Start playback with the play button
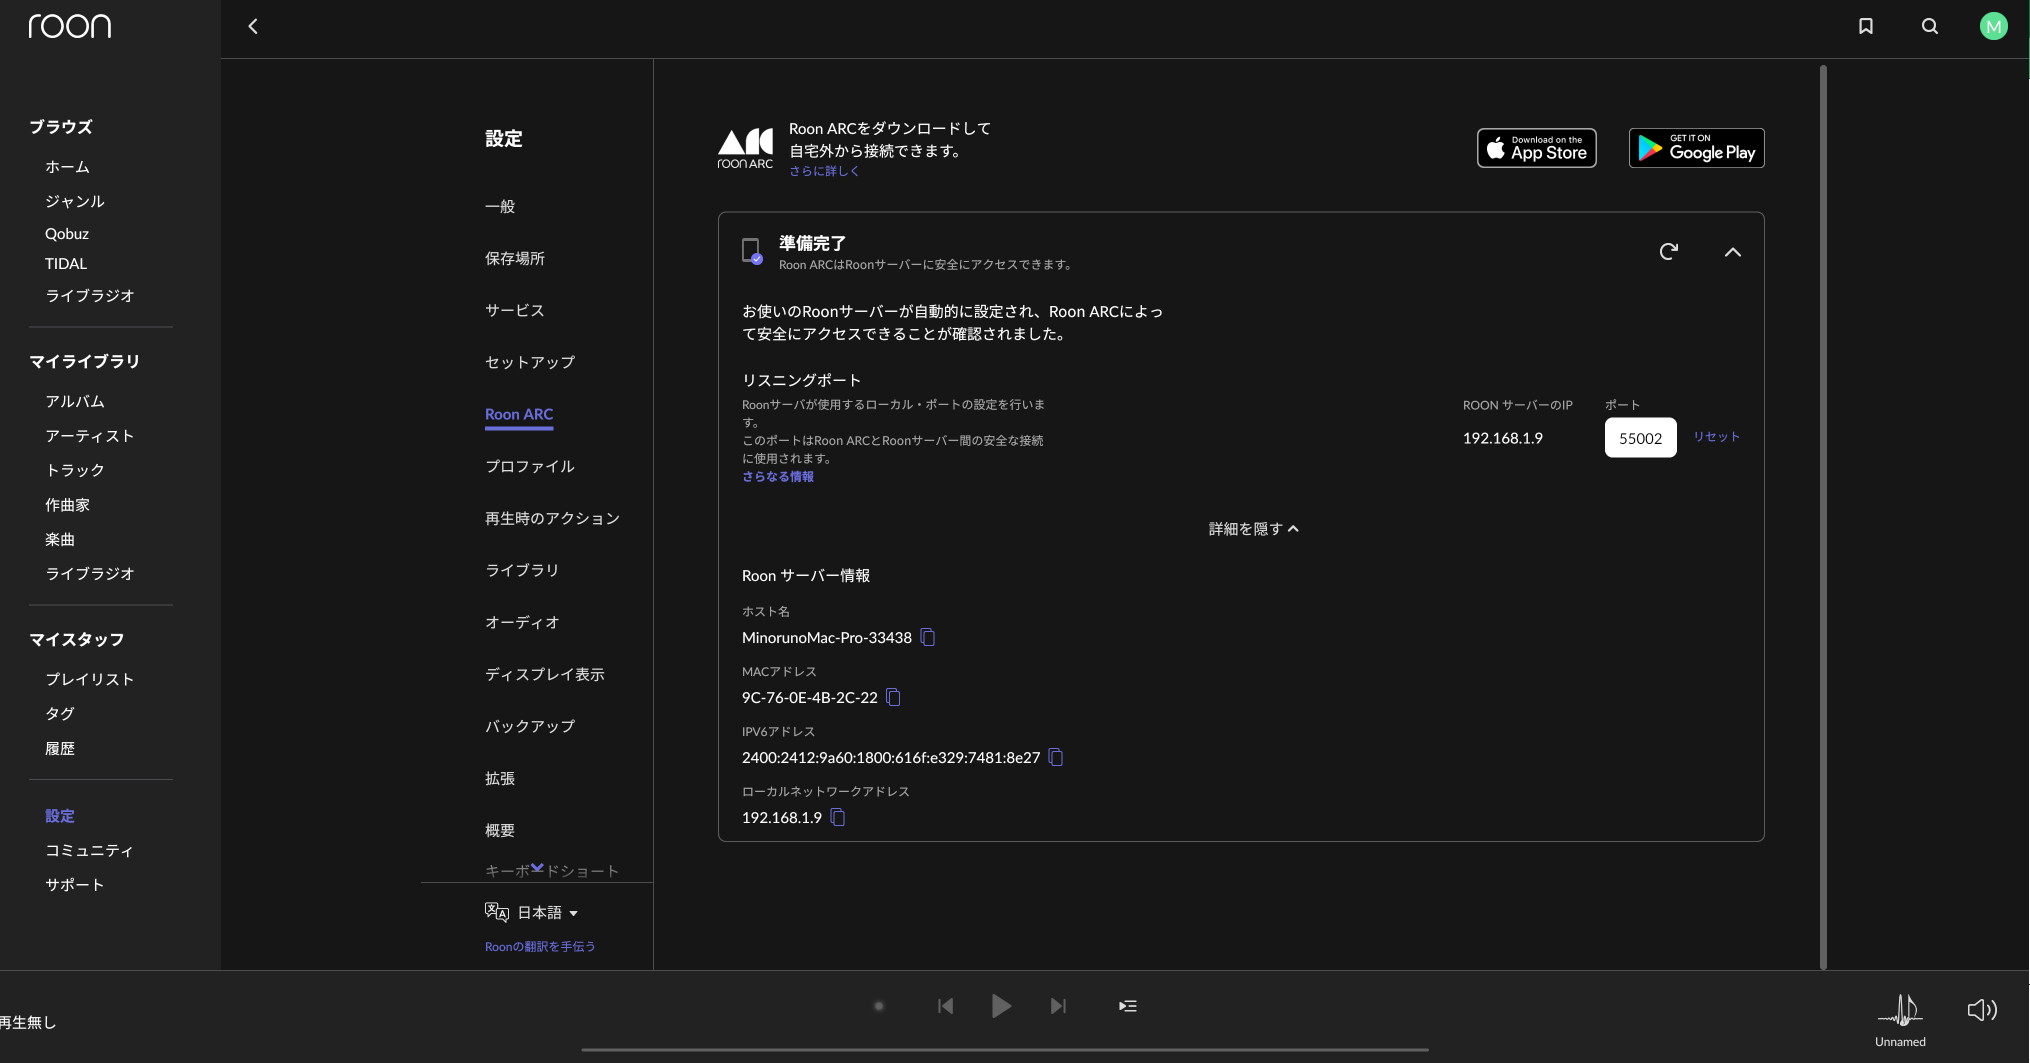Screen dimensions: 2030x1063 [x=1001, y=1006]
